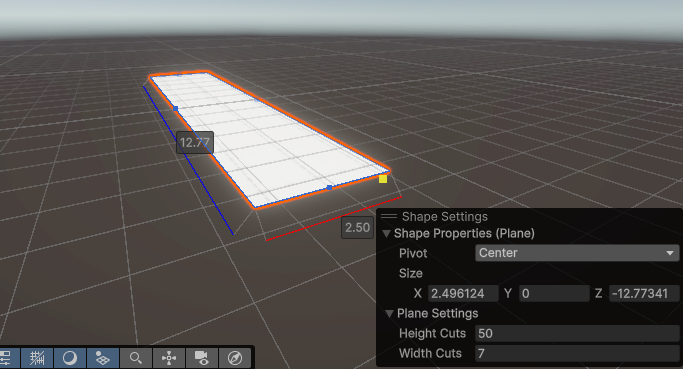Viewport: 683px width, 369px height.
Task: Open the search overlay magnifier
Action: [x=136, y=358]
